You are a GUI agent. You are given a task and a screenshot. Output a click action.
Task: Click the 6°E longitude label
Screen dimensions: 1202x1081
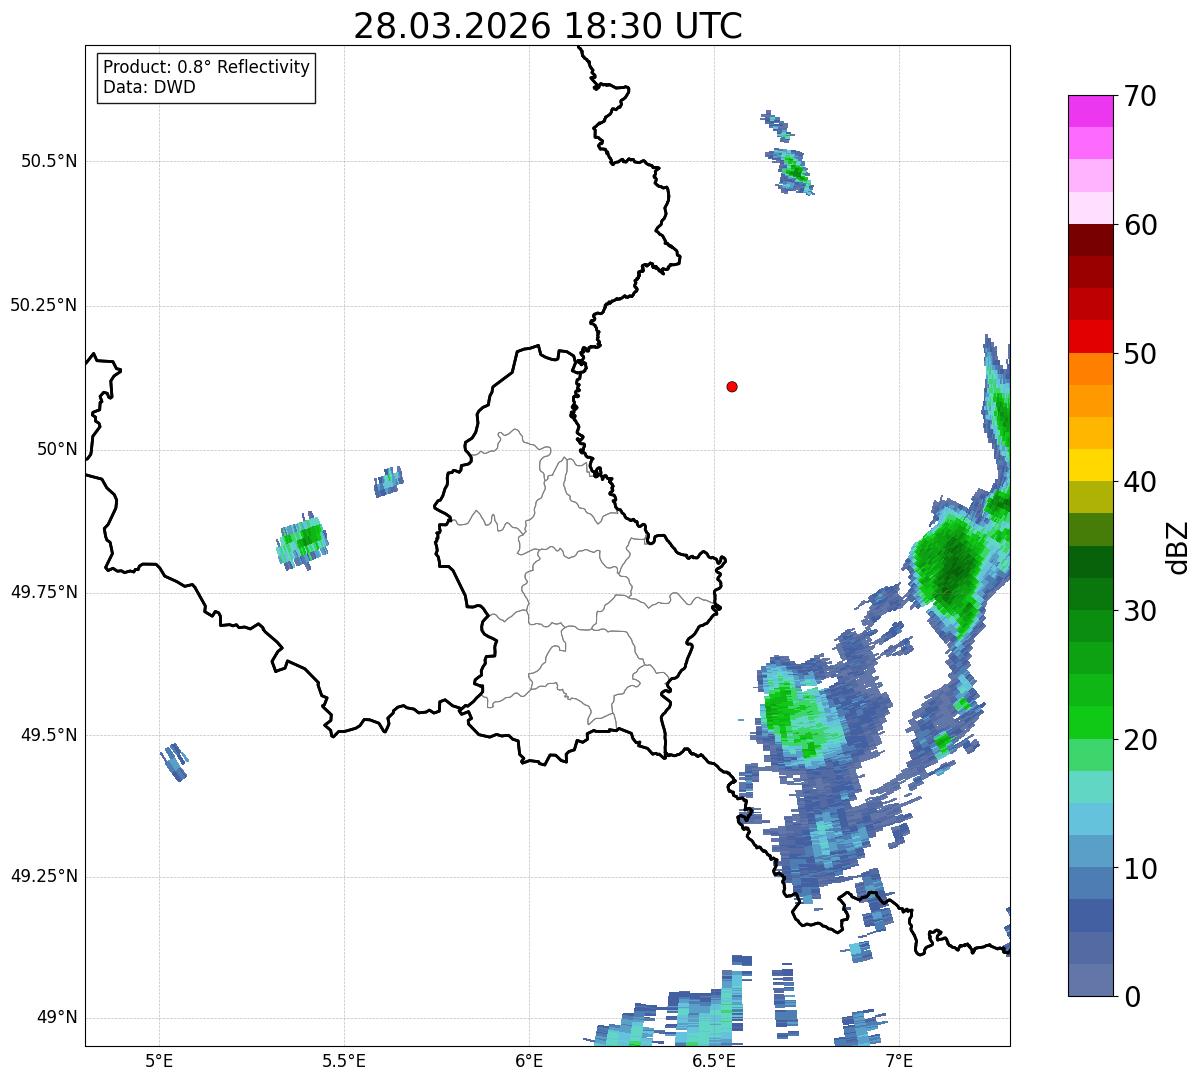tap(529, 1060)
